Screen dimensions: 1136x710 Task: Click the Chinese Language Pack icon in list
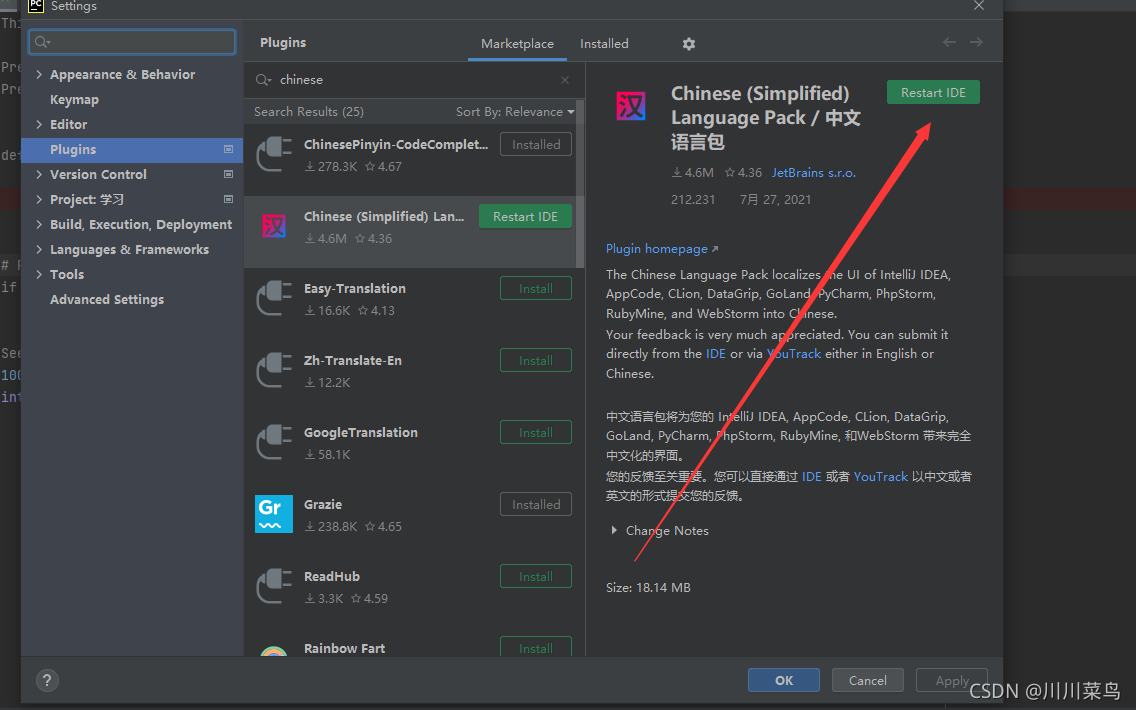274,227
